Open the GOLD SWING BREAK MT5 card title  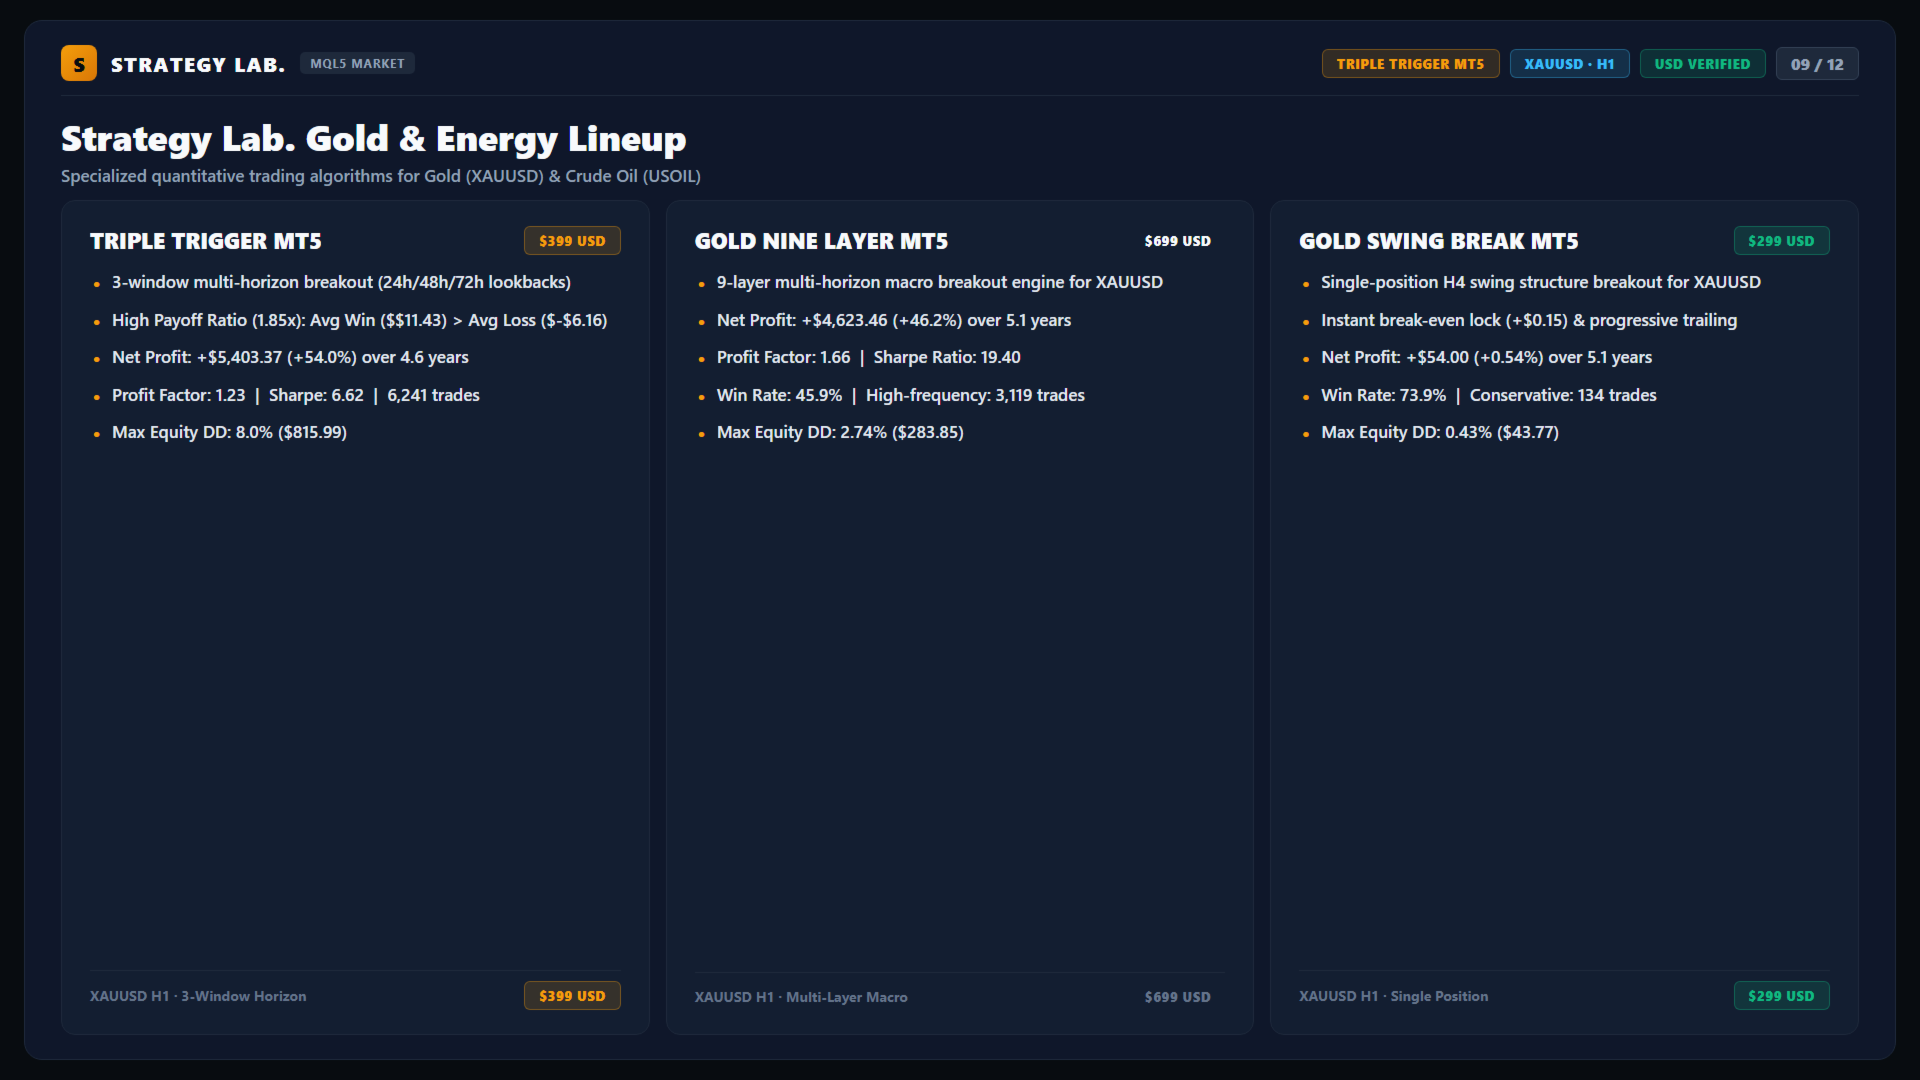[1438, 241]
